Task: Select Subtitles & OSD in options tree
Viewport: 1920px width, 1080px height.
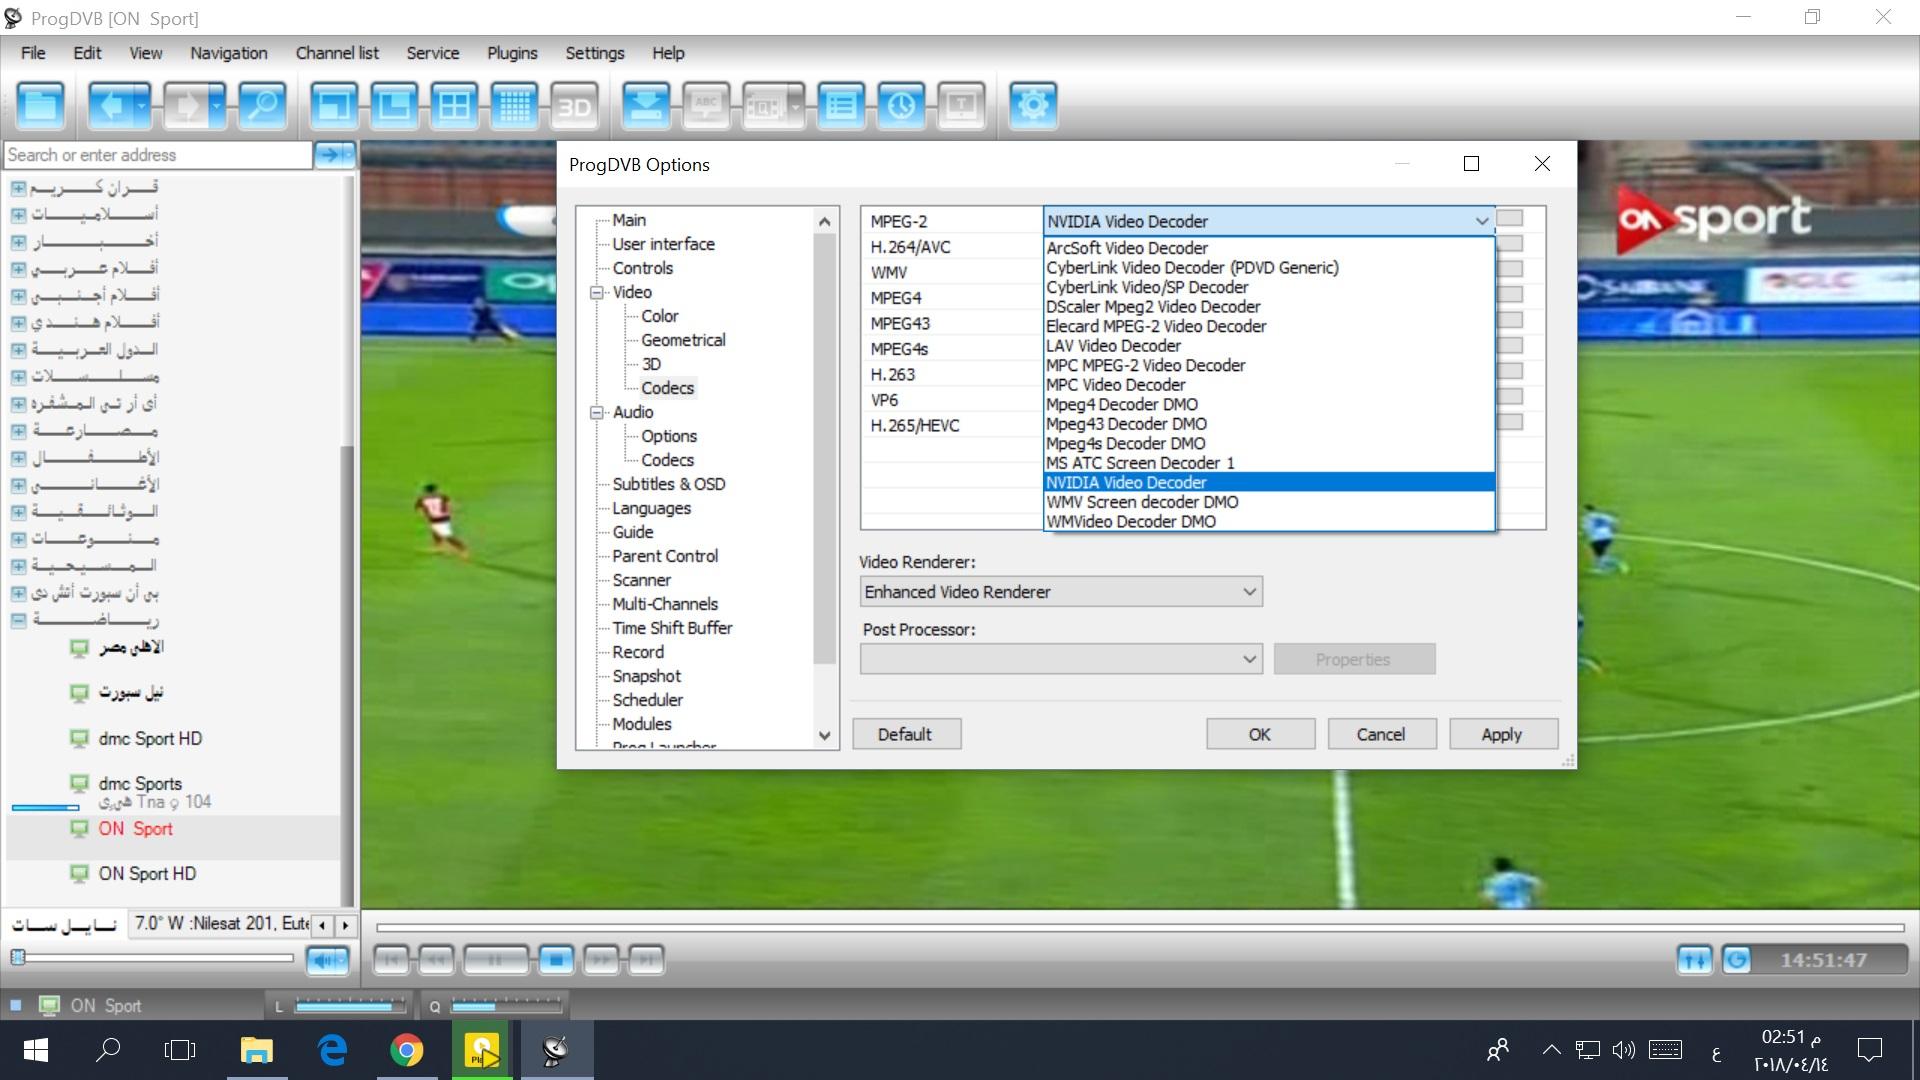Action: point(669,484)
